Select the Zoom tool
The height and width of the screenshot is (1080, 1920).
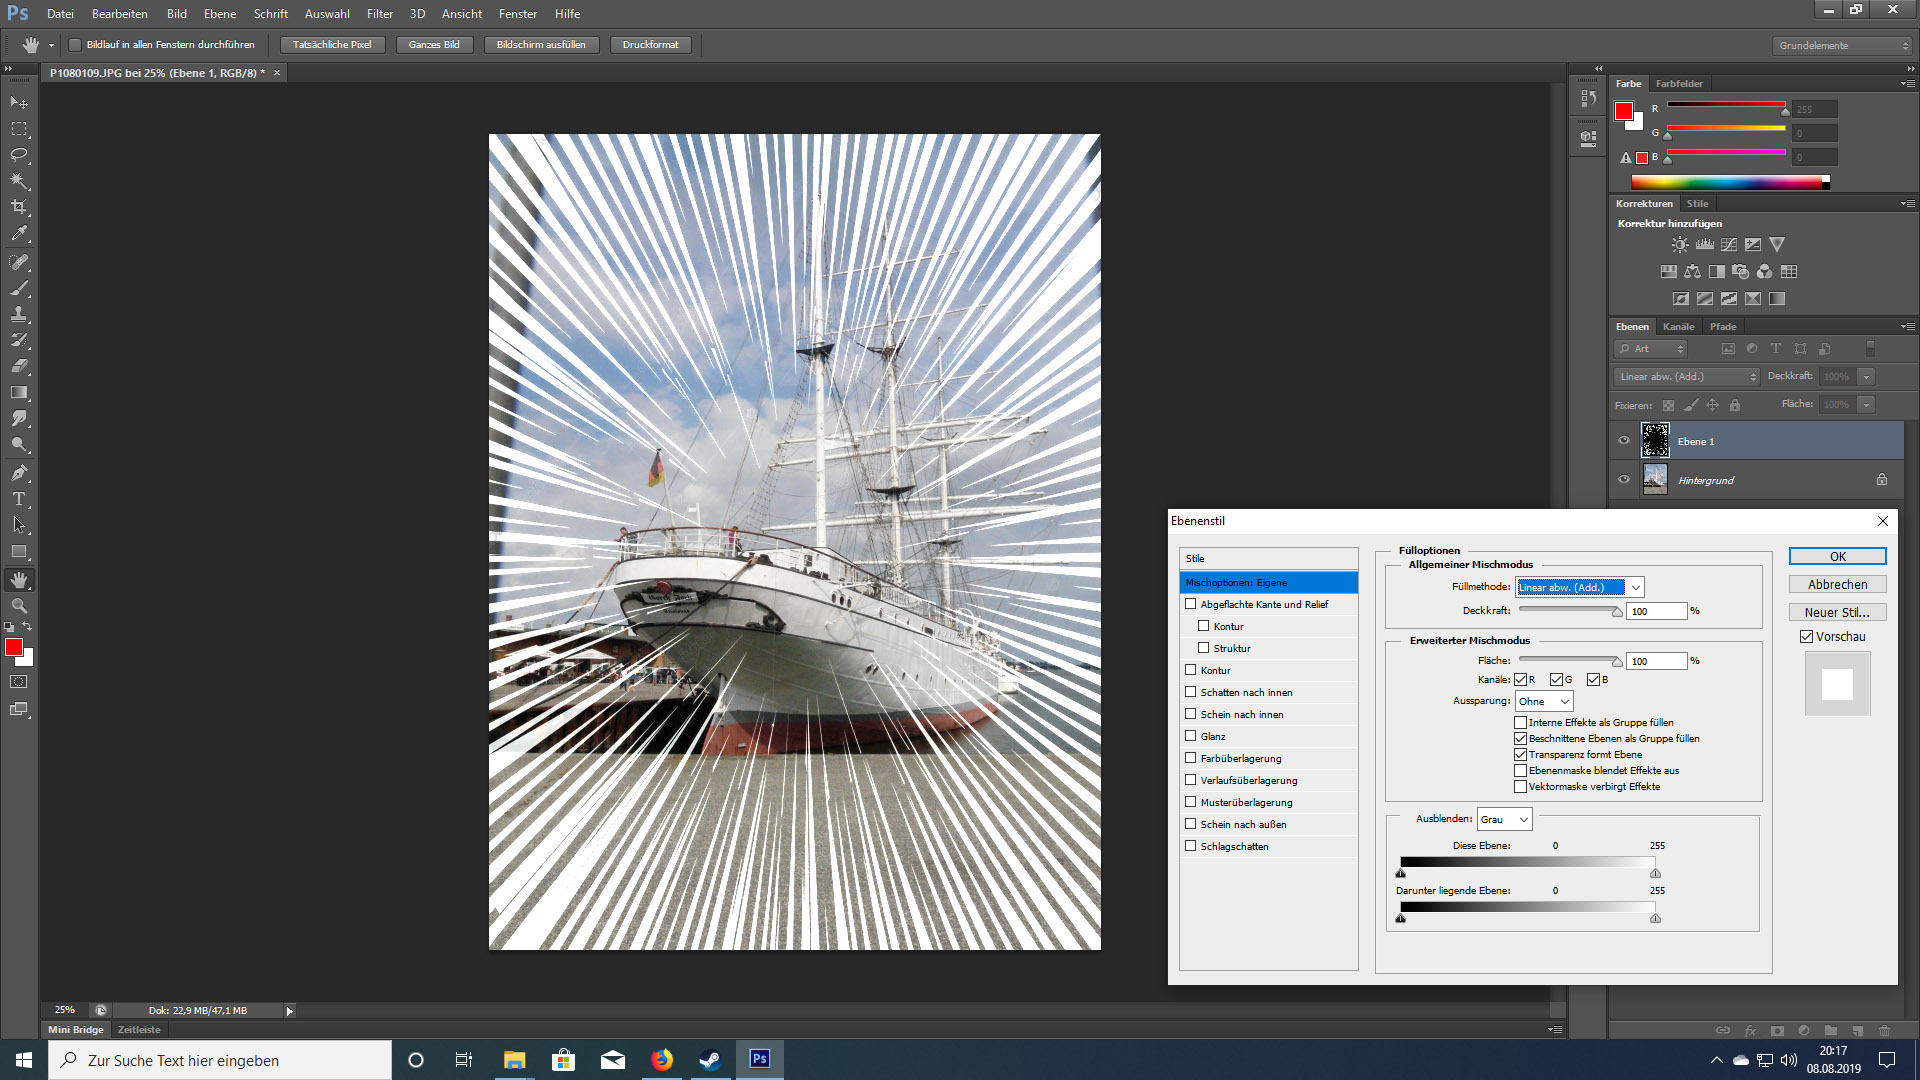(19, 606)
